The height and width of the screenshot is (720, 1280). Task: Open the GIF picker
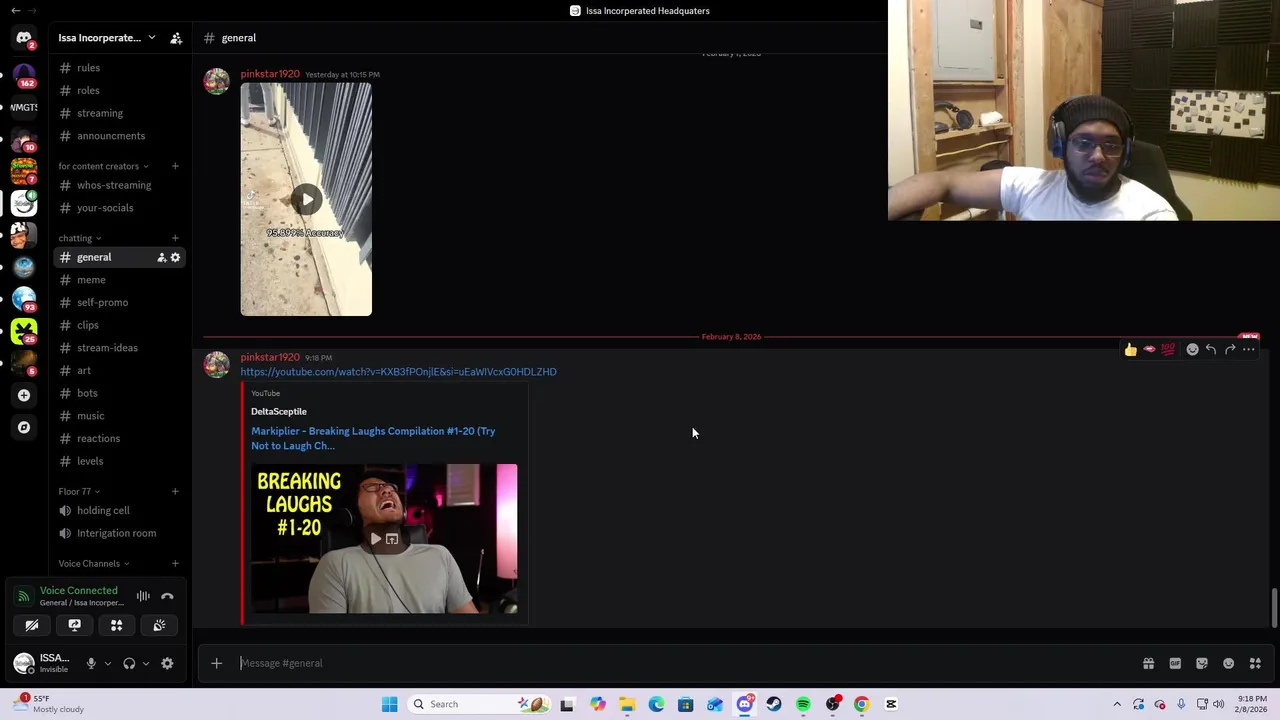pos(1175,663)
